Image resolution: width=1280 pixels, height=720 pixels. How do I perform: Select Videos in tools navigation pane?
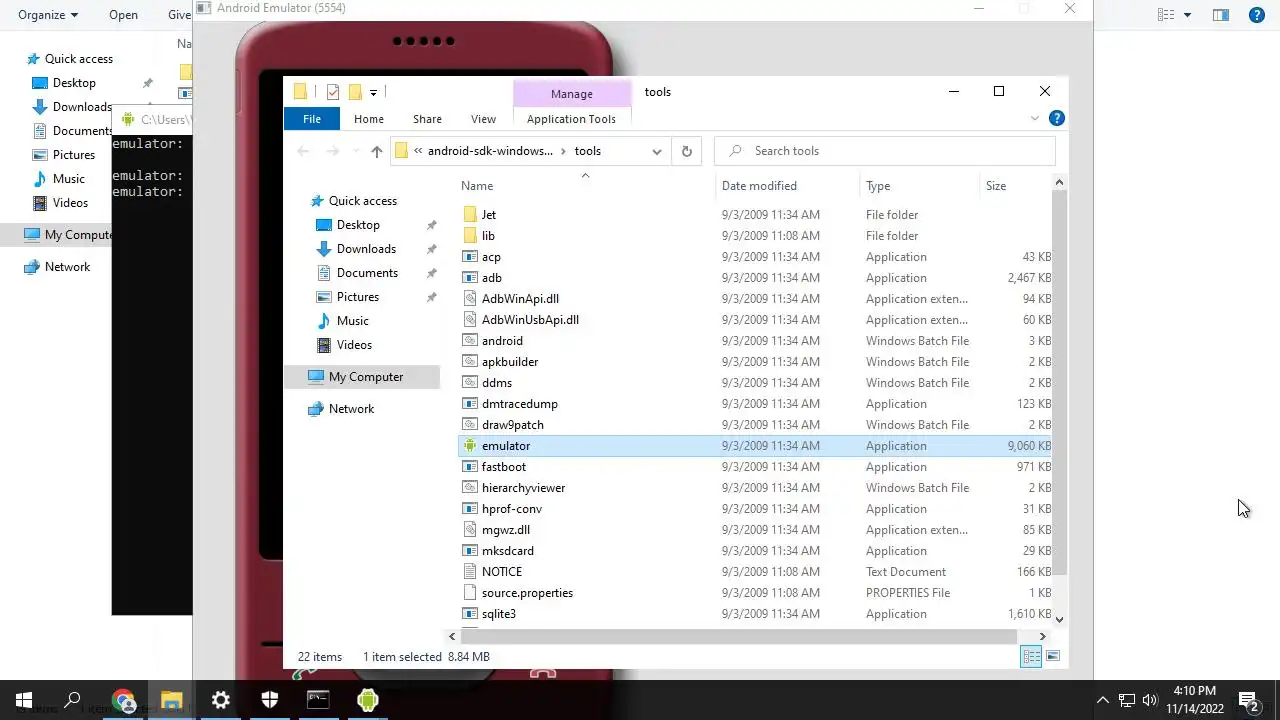[x=354, y=345]
